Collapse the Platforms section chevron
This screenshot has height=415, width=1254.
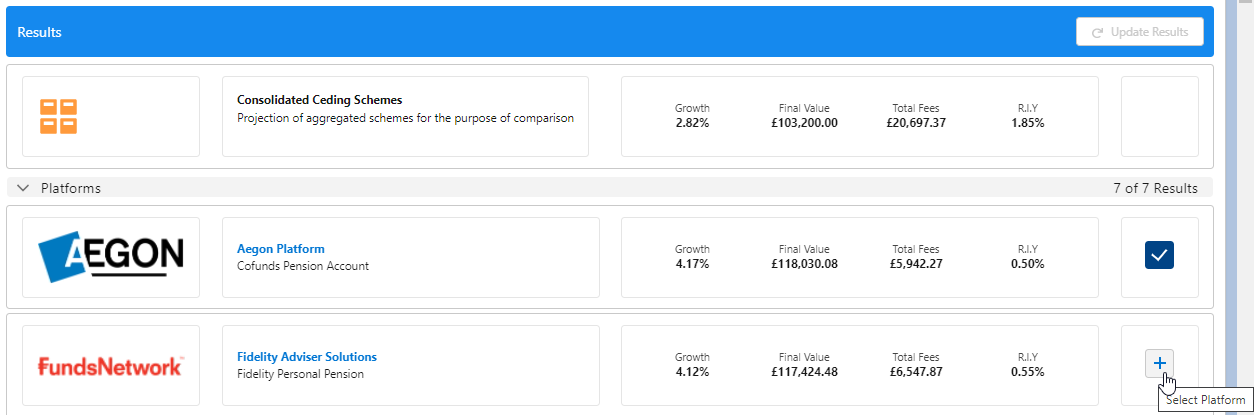[23, 188]
